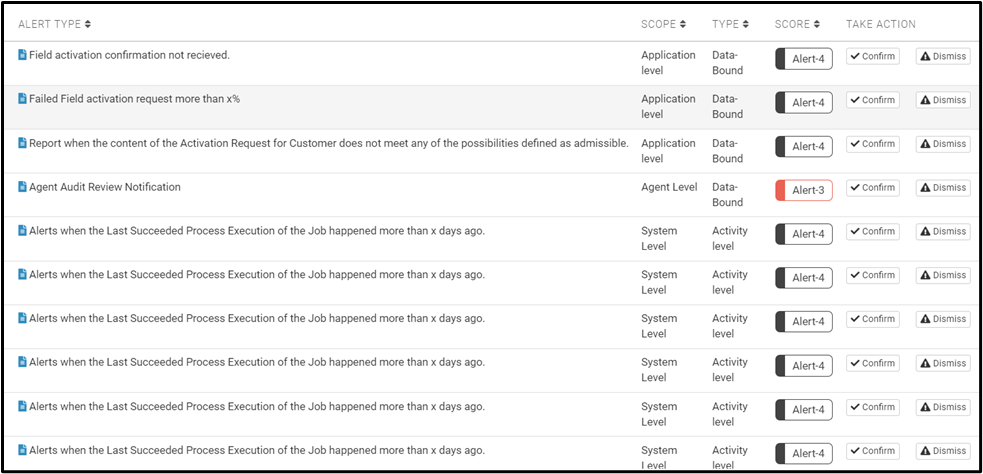
Task: Click document icon beside Report activation request content alert
Action: point(22,143)
